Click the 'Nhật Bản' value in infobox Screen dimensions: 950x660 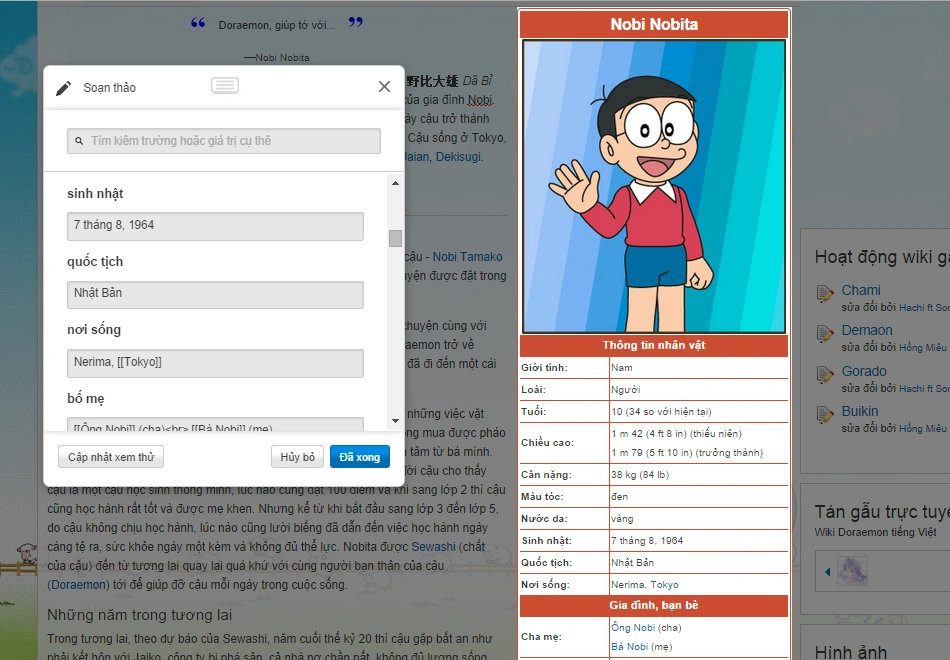633,562
